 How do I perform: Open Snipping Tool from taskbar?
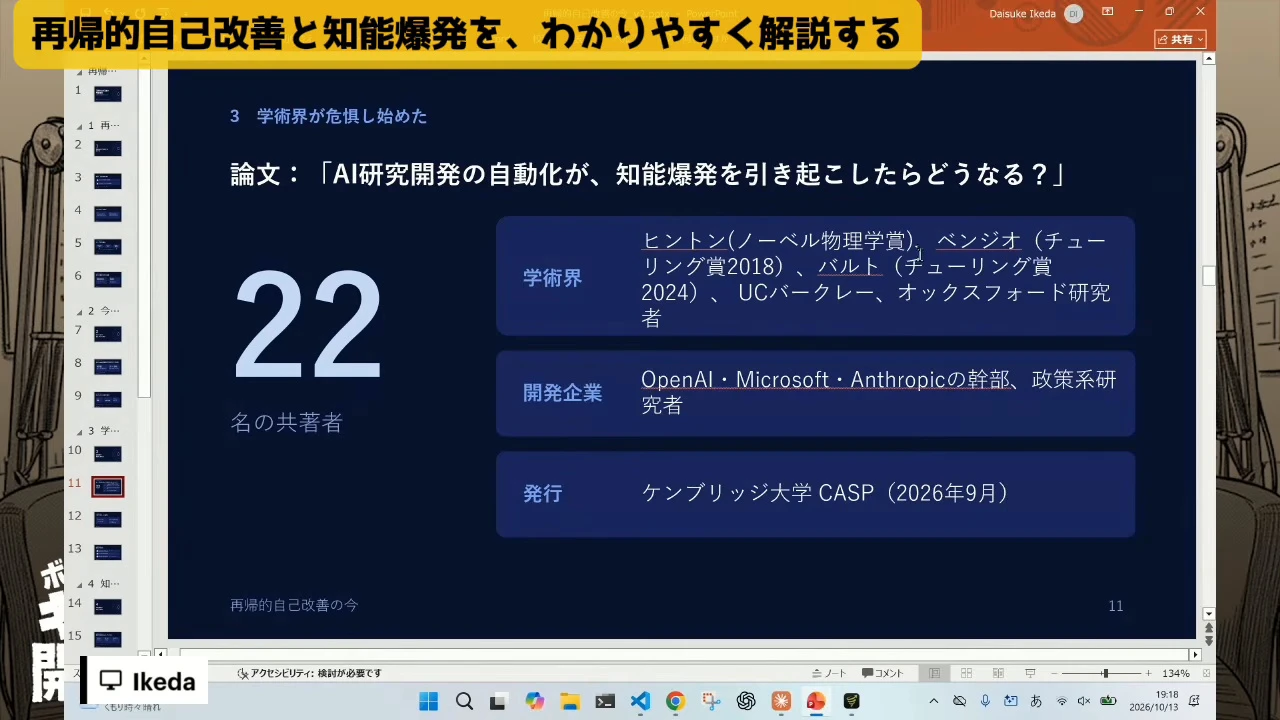711,701
